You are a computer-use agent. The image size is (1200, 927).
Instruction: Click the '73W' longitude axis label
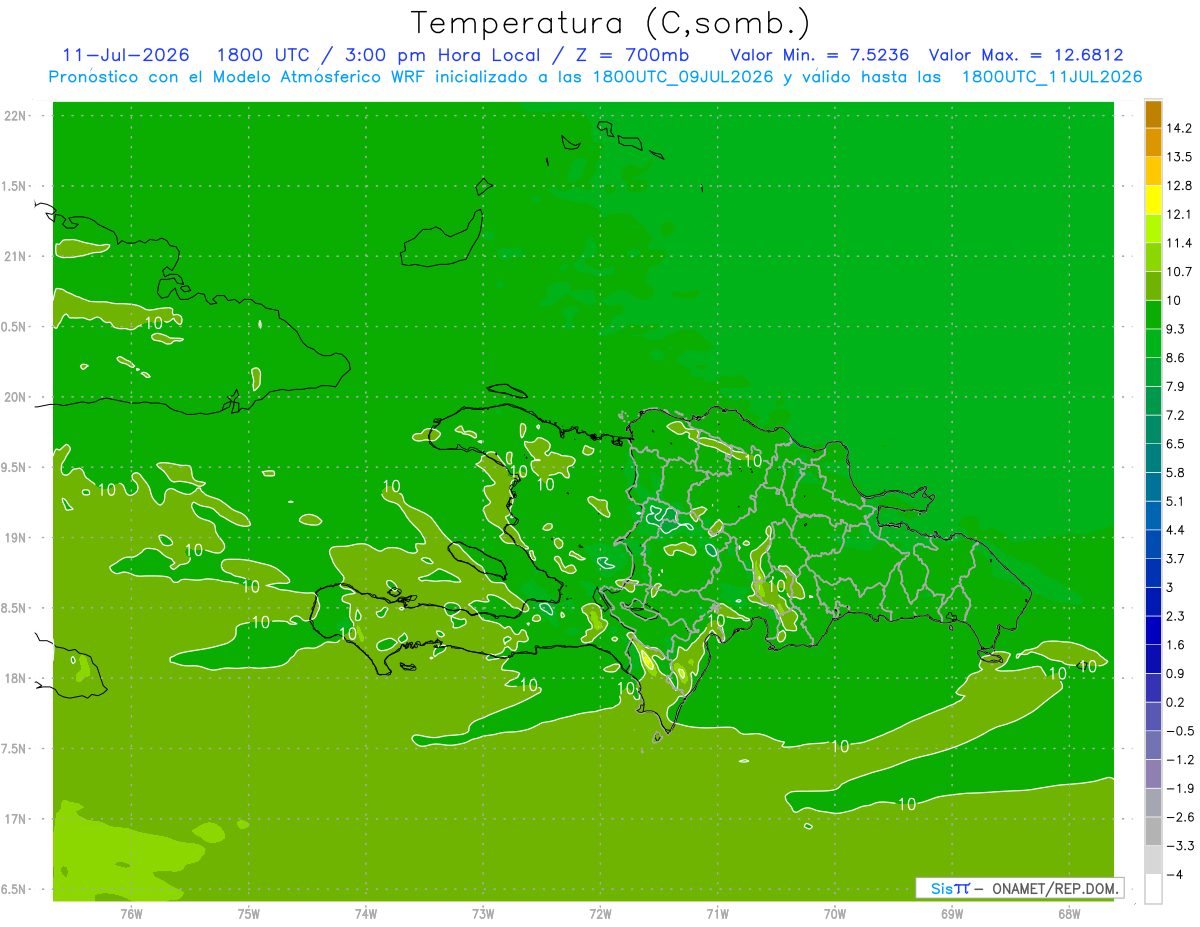(483, 914)
